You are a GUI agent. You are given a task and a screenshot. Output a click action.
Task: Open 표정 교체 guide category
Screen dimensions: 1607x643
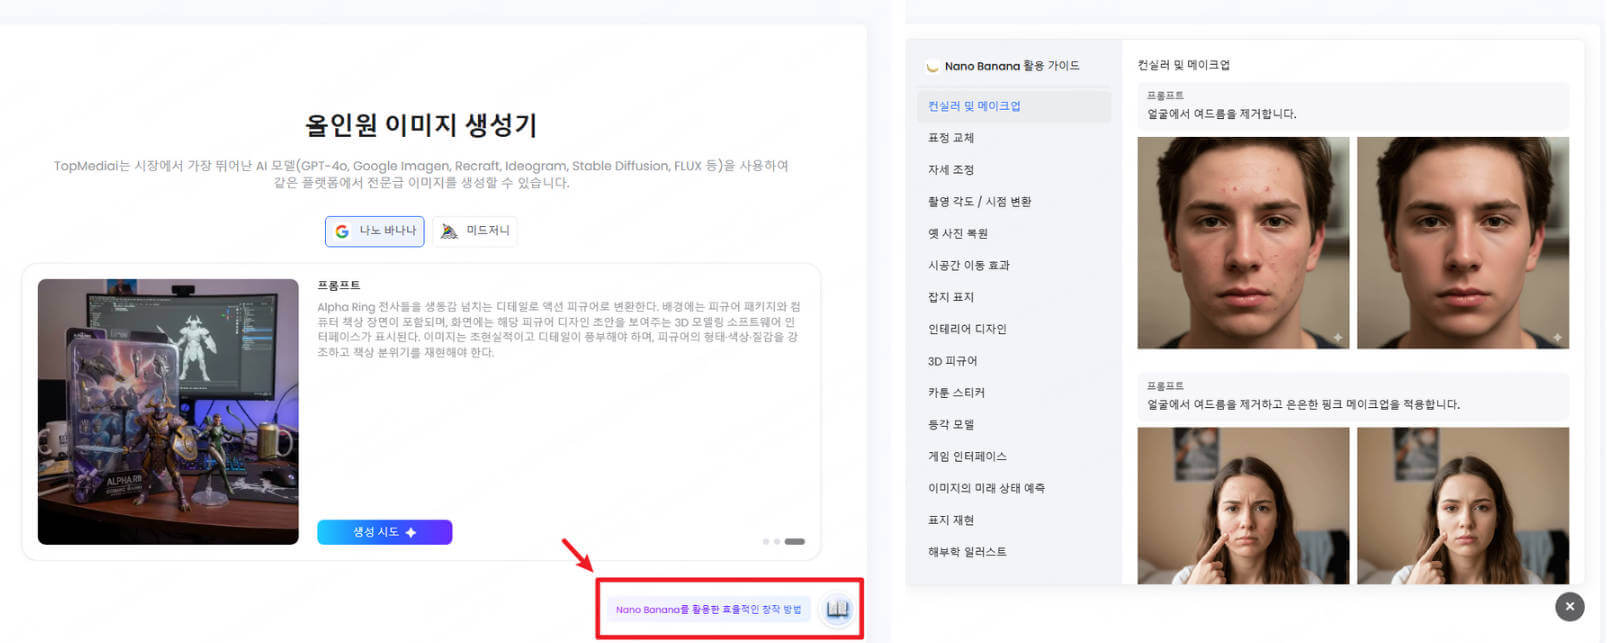click(951, 138)
